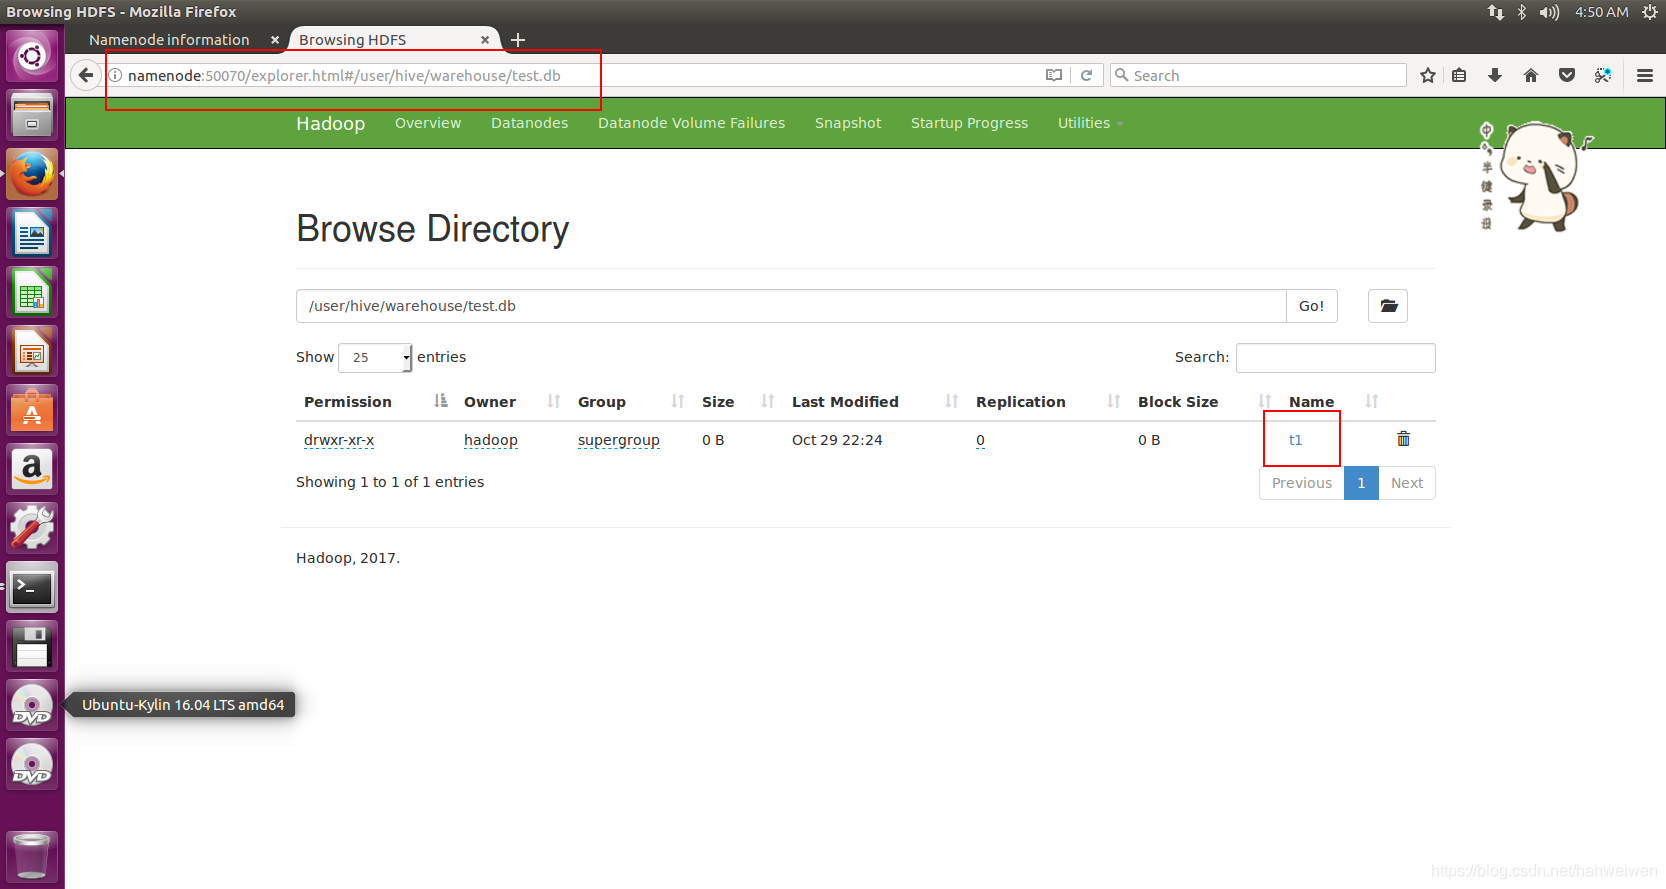Image resolution: width=1666 pixels, height=889 pixels.
Task: Launch LibreOffice Impress from the dock
Action: (32, 351)
